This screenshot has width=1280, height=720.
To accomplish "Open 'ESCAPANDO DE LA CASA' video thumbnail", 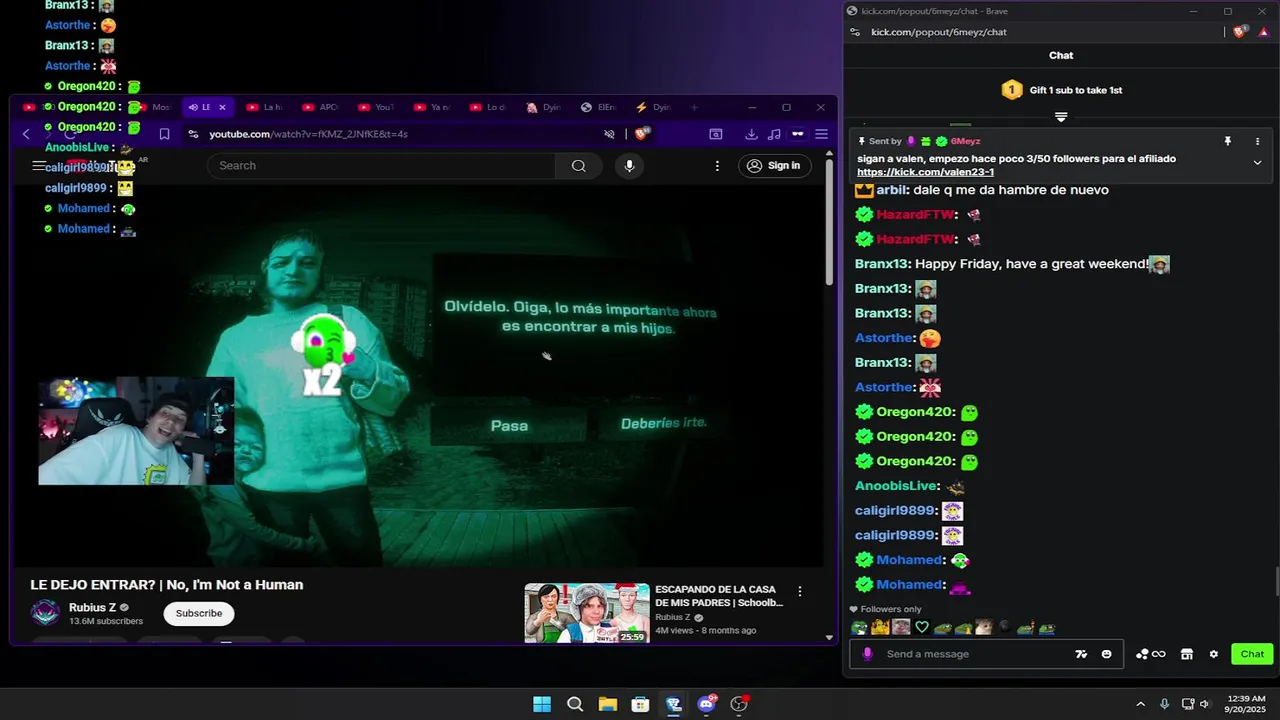I will 587,613.
